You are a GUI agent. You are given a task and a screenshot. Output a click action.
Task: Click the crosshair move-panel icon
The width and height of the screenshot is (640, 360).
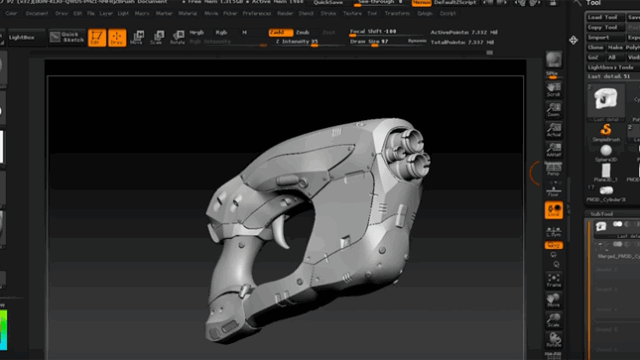point(573,40)
